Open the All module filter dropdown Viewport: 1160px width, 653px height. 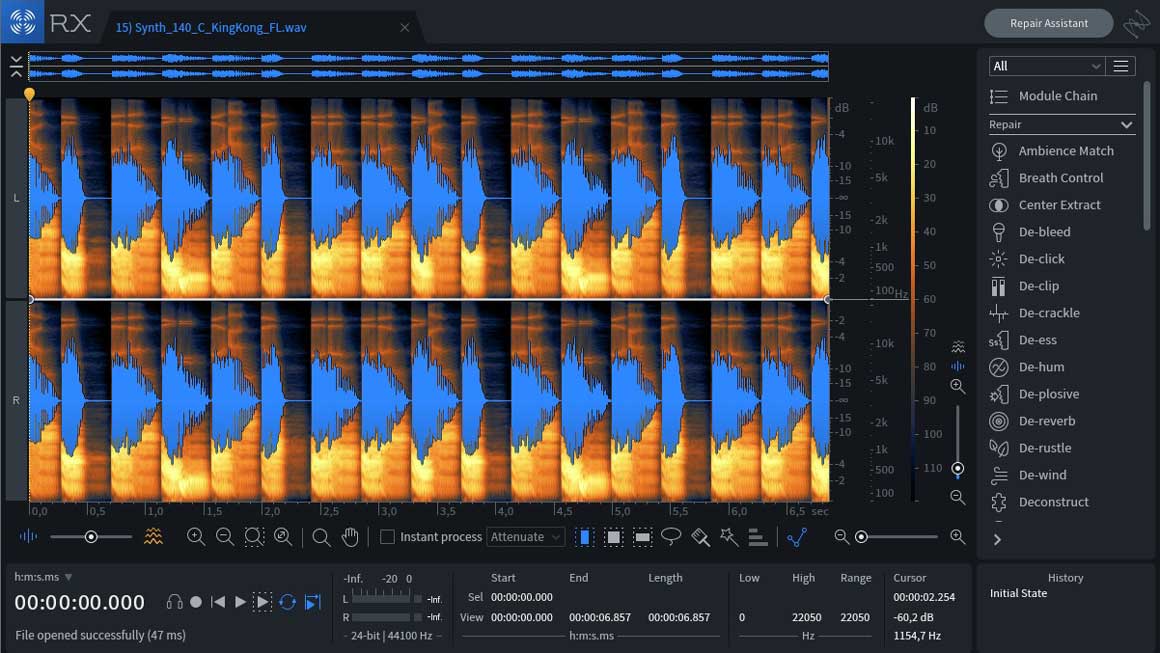tap(1047, 66)
